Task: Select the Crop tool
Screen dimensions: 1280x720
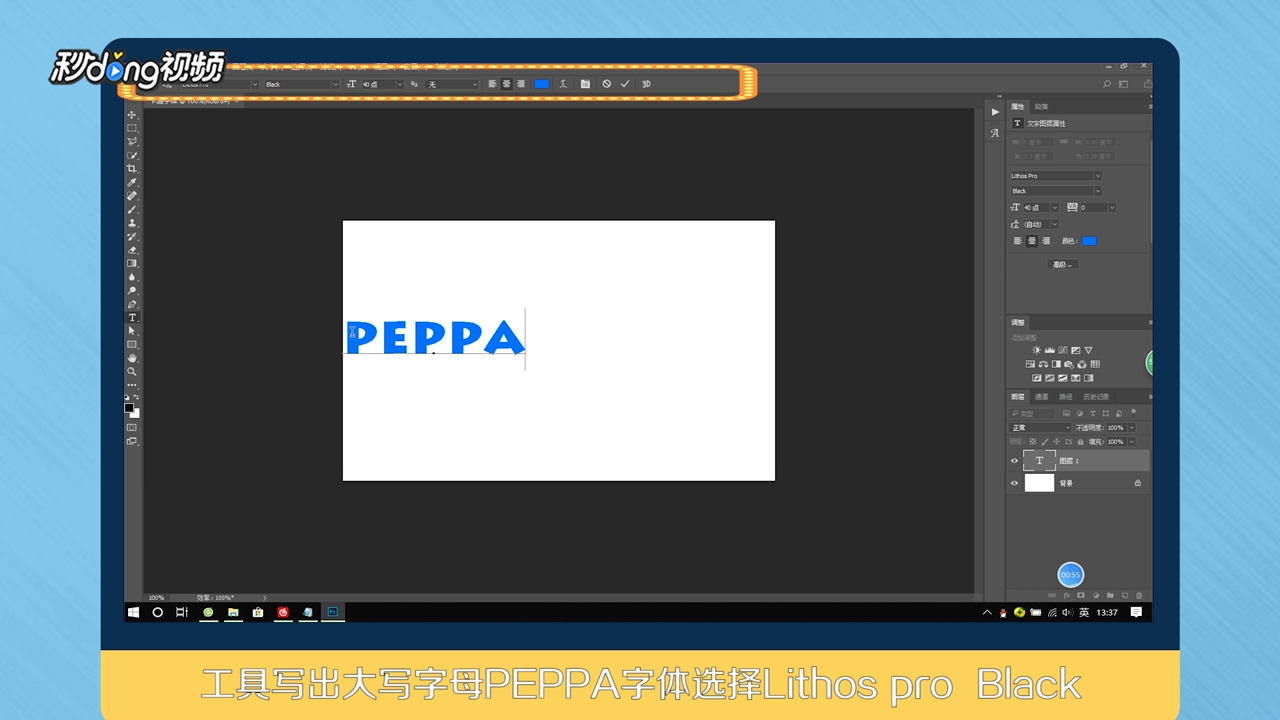Action: click(132, 169)
